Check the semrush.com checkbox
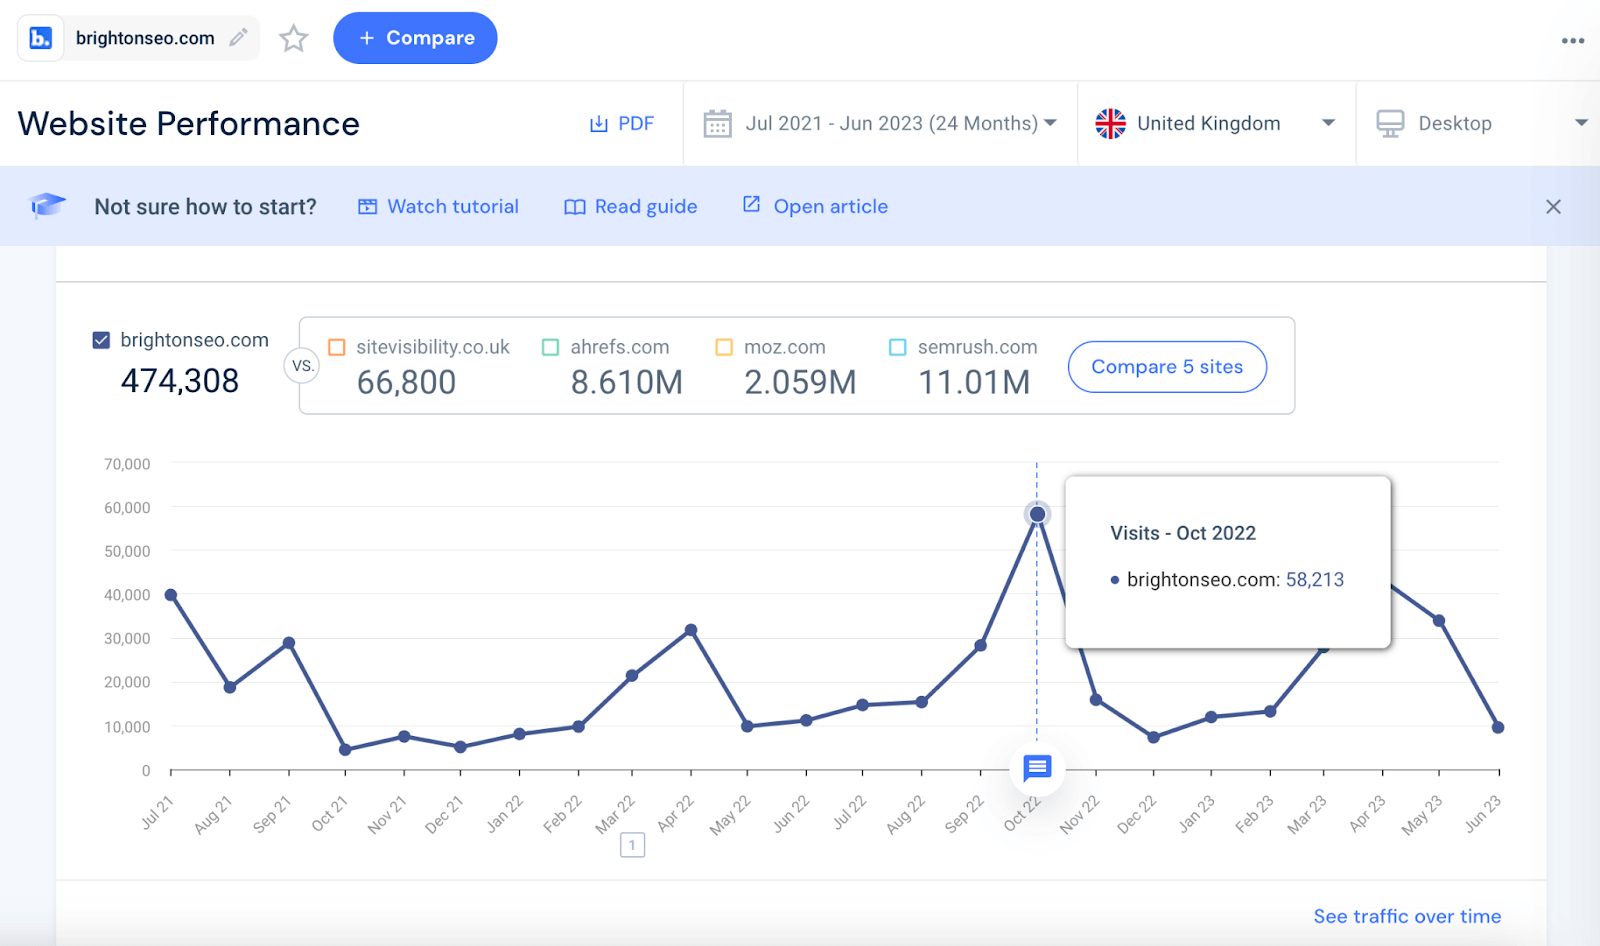 tap(898, 347)
